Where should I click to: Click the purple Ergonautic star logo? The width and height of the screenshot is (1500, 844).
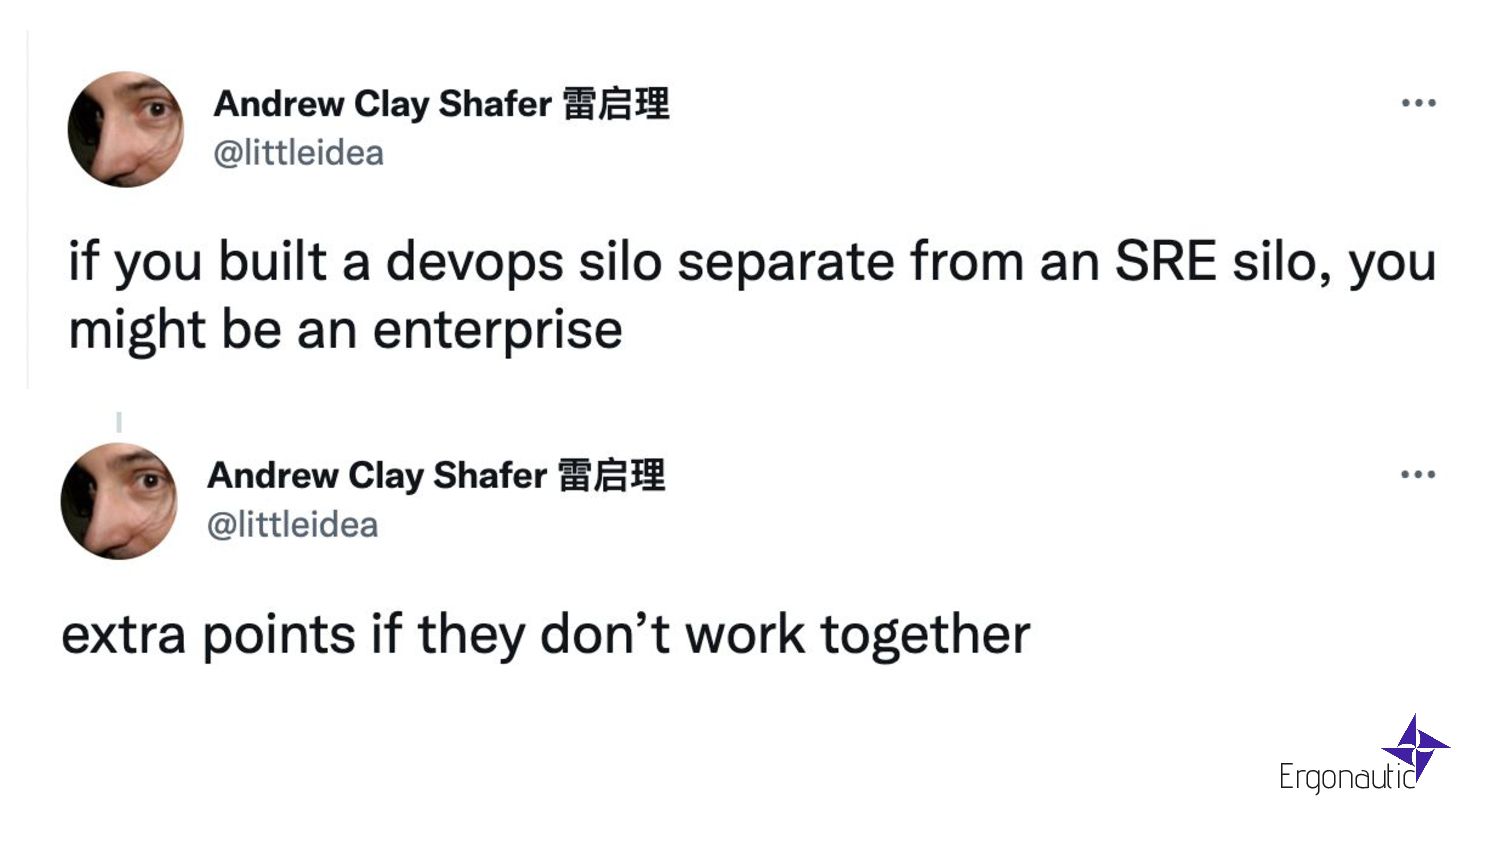click(x=1416, y=746)
